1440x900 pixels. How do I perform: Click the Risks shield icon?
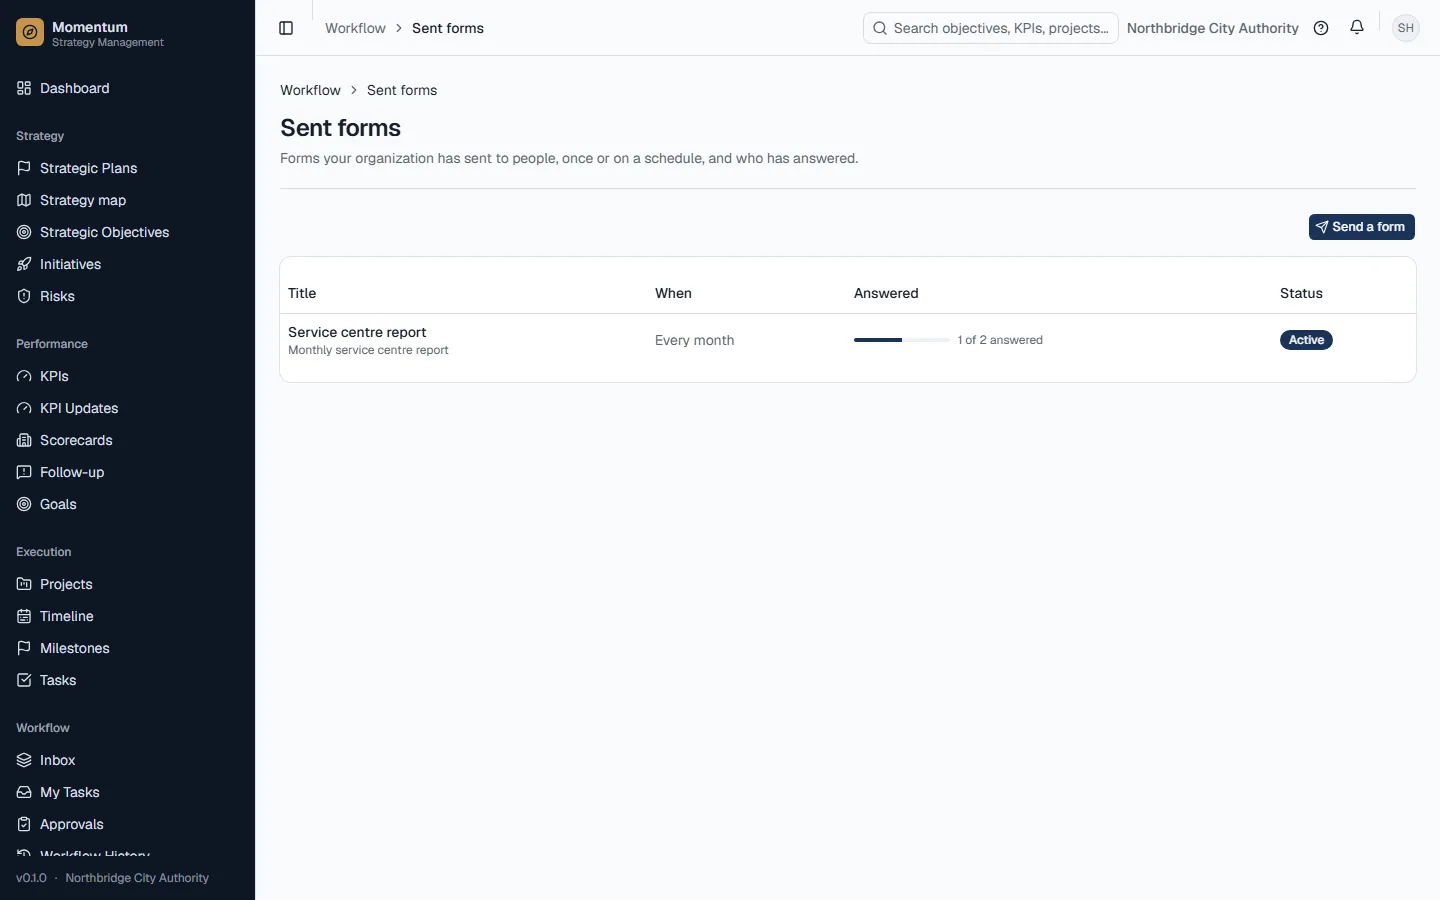tap(24, 296)
